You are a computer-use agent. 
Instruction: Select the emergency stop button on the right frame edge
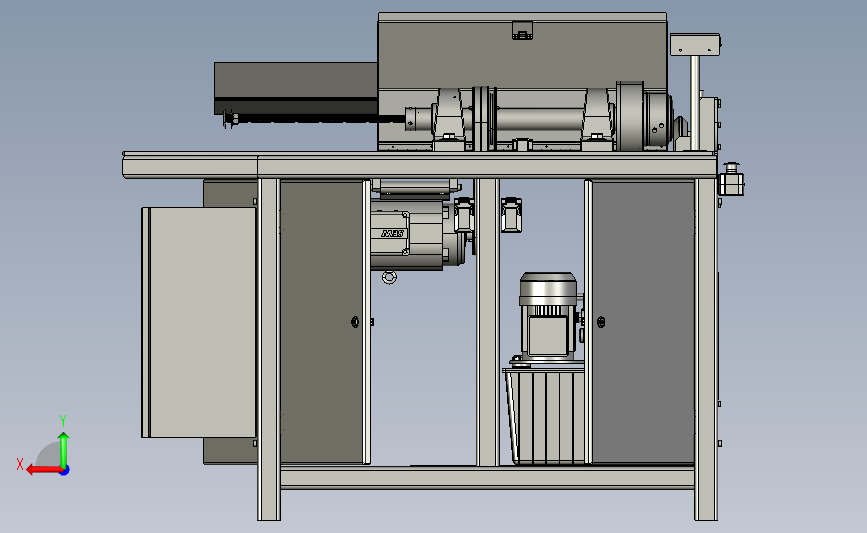(x=731, y=179)
